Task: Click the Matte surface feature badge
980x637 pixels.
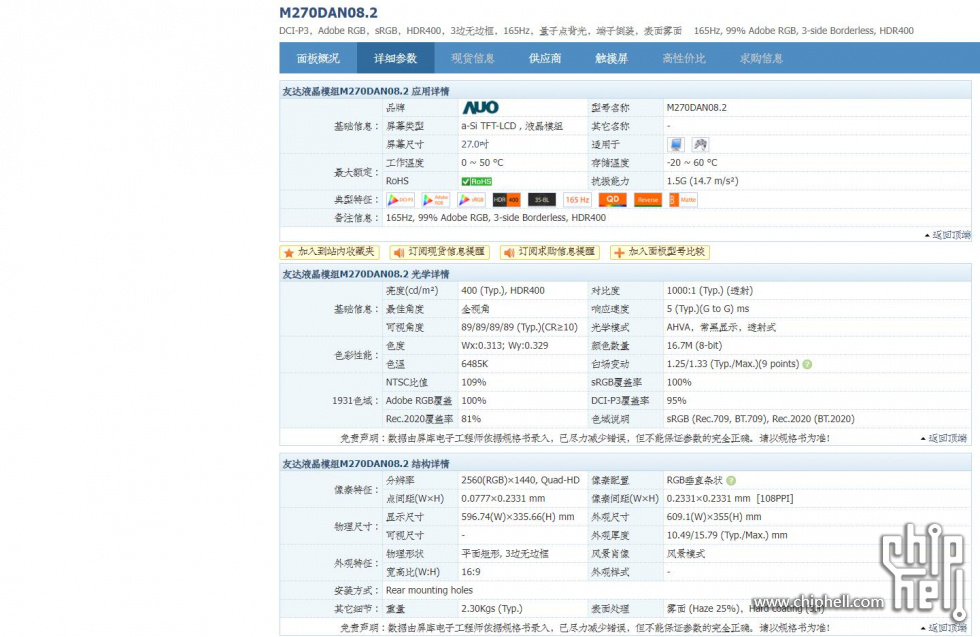Action: (683, 199)
